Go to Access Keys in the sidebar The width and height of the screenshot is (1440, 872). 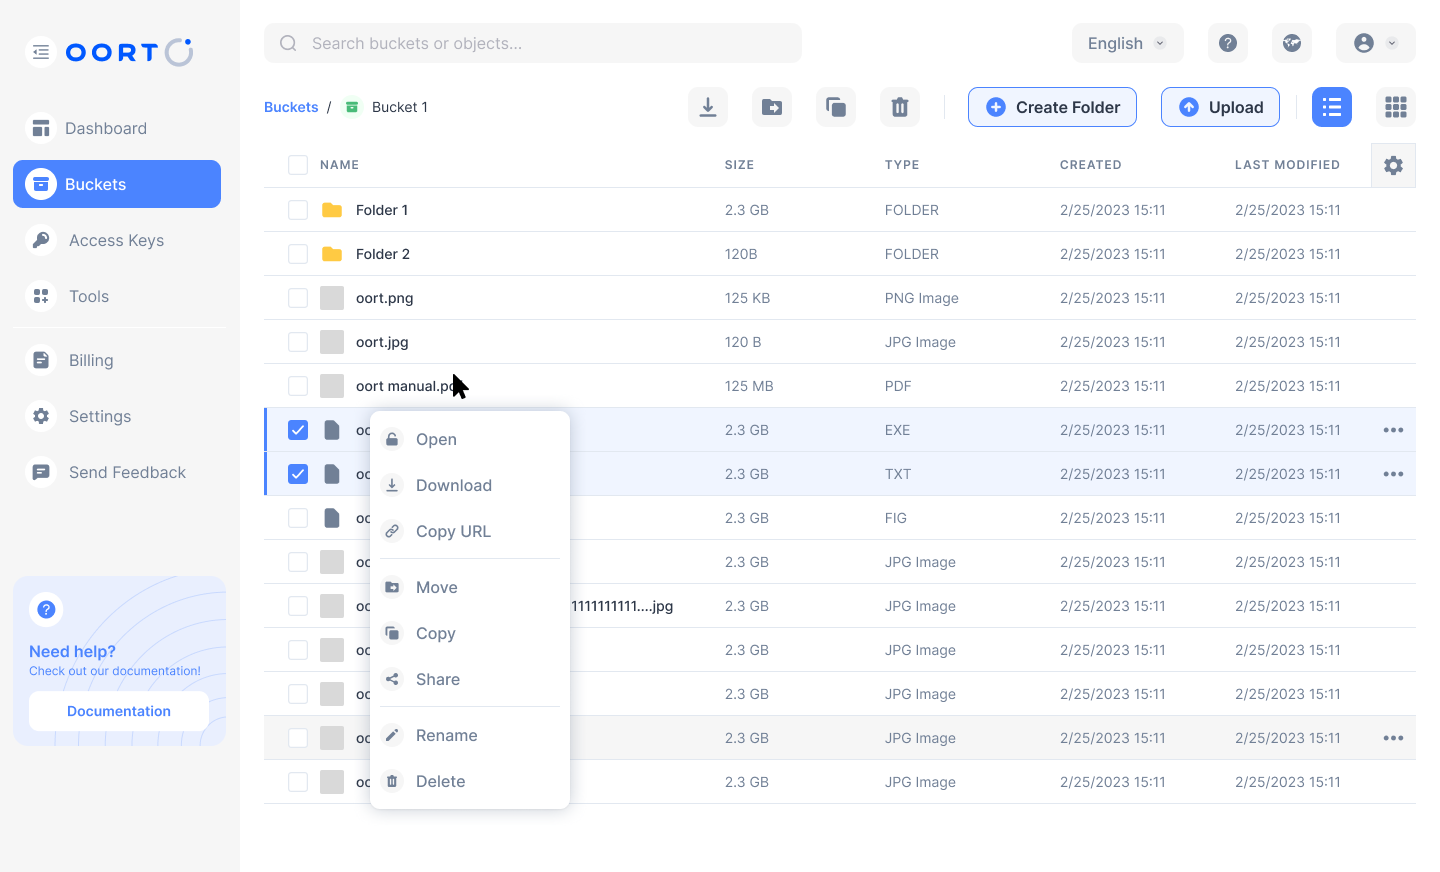pyautogui.click(x=116, y=240)
